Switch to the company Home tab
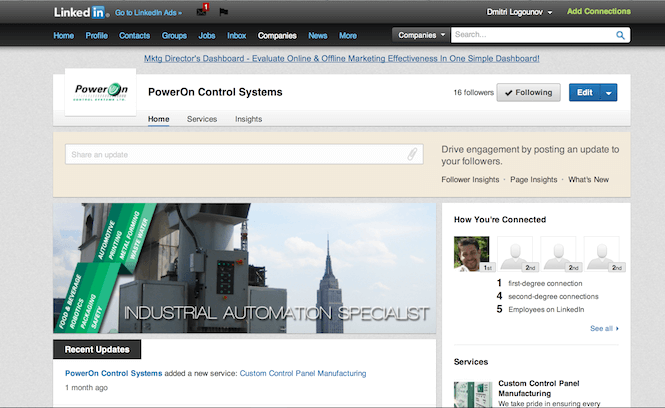This screenshot has width=665, height=408. [159, 119]
